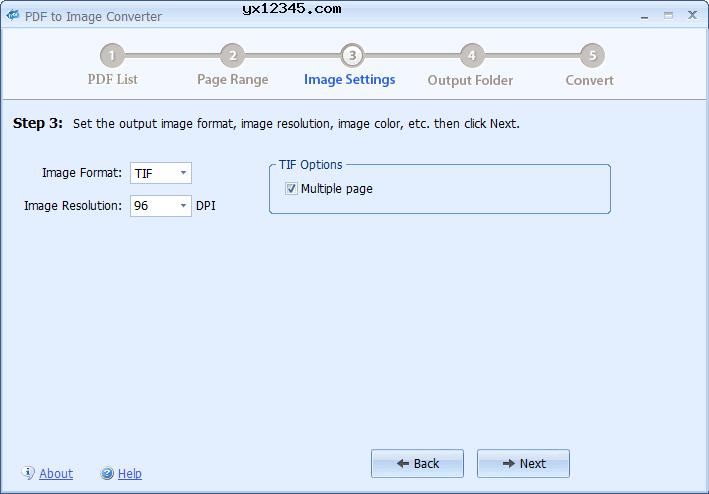The width and height of the screenshot is (709, 494).
Task: Close the PDF to Image Converter window
Action: [692, 15]
